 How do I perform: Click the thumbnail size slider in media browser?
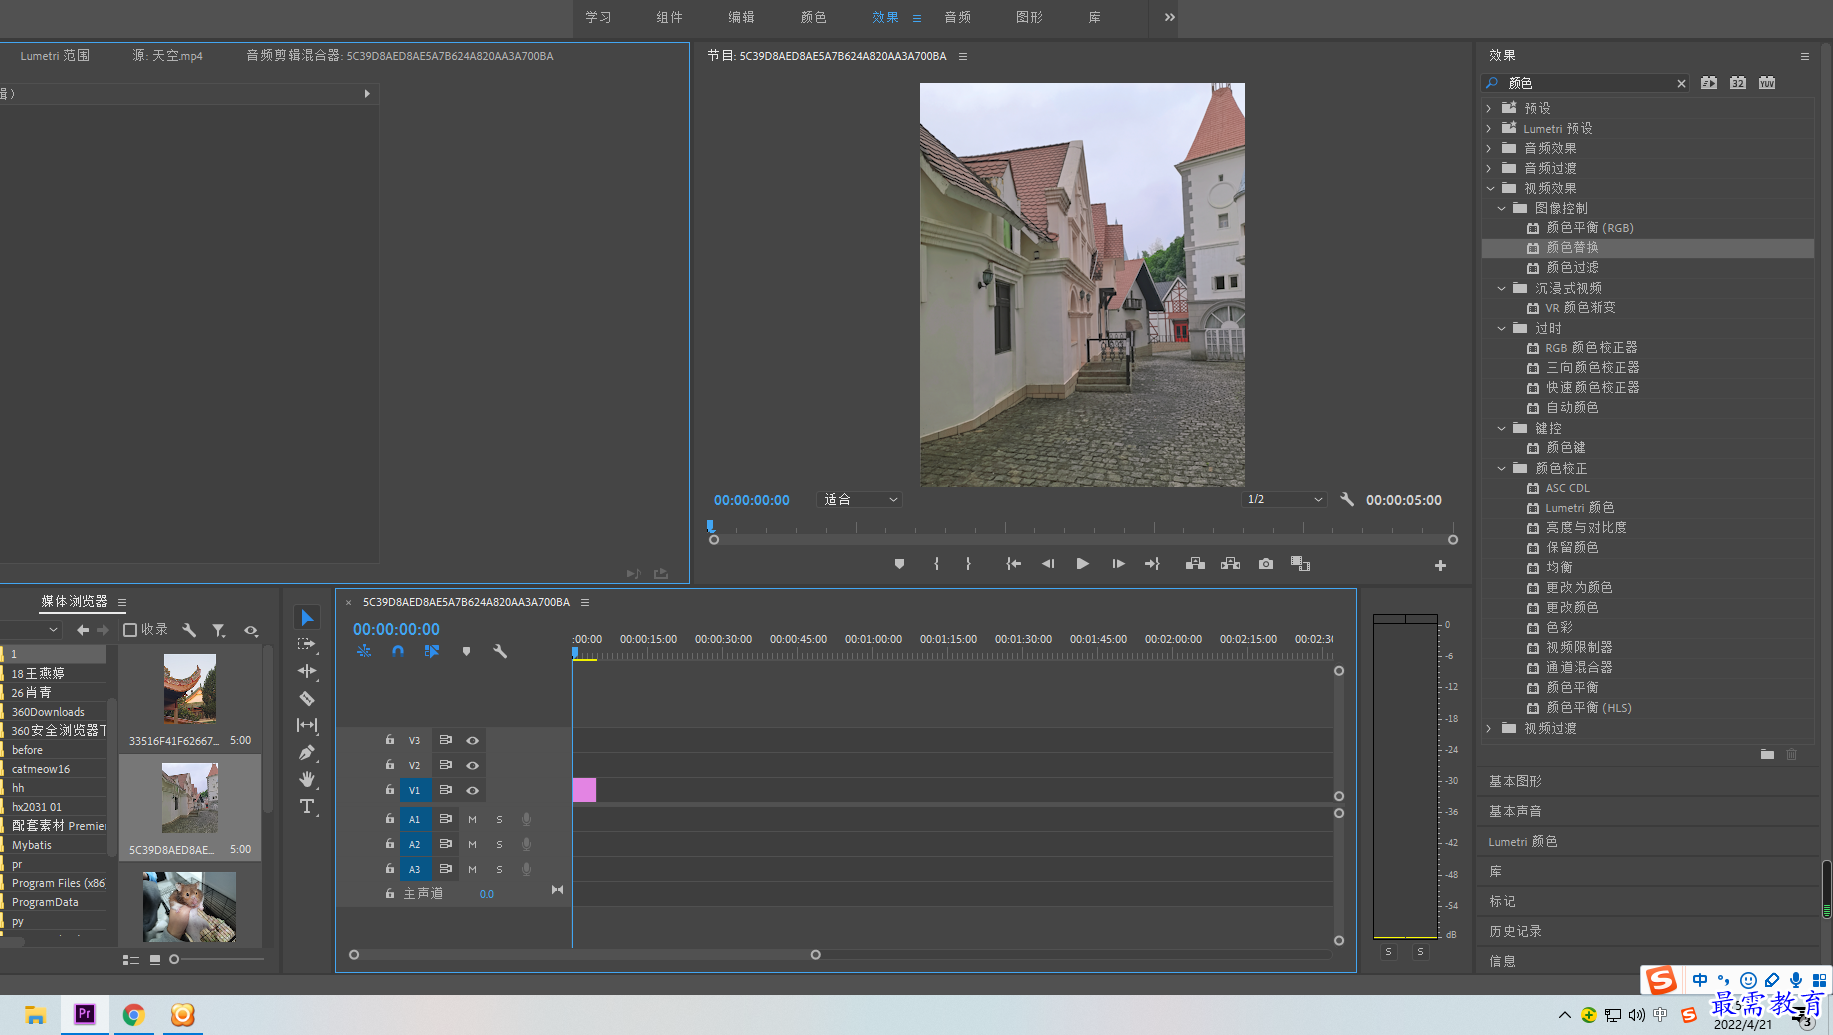coord(174,959)
